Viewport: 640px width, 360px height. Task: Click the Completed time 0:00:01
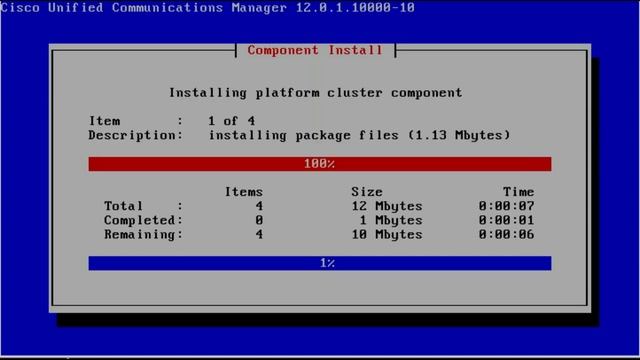(x=506, y=220)
